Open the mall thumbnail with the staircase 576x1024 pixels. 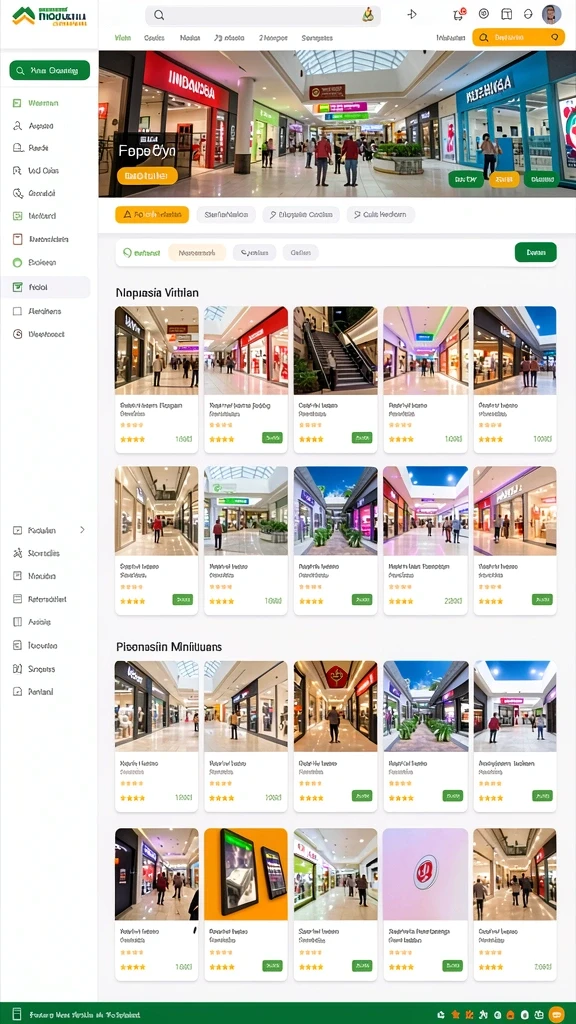pos(336,351)
